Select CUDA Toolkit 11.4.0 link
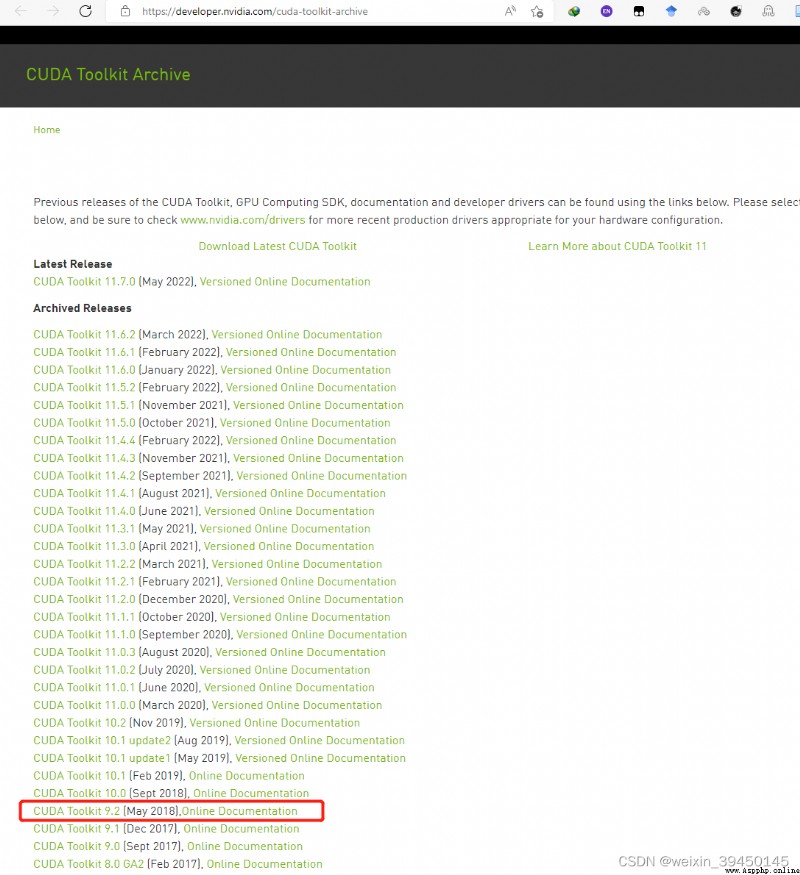This screenshot has width=800, height=875. pos(84,511)
